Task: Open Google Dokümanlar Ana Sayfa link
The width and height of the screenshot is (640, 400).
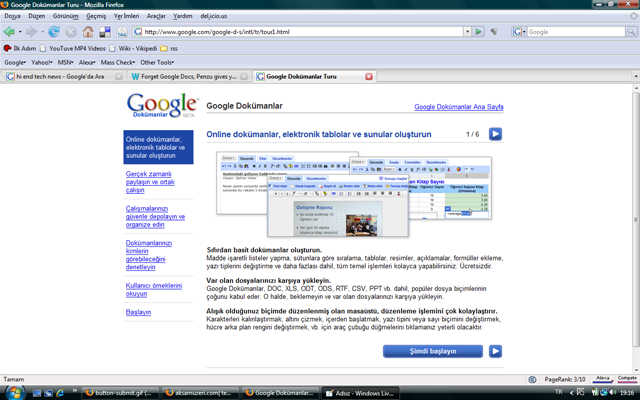Action: (x=458, y=107)
